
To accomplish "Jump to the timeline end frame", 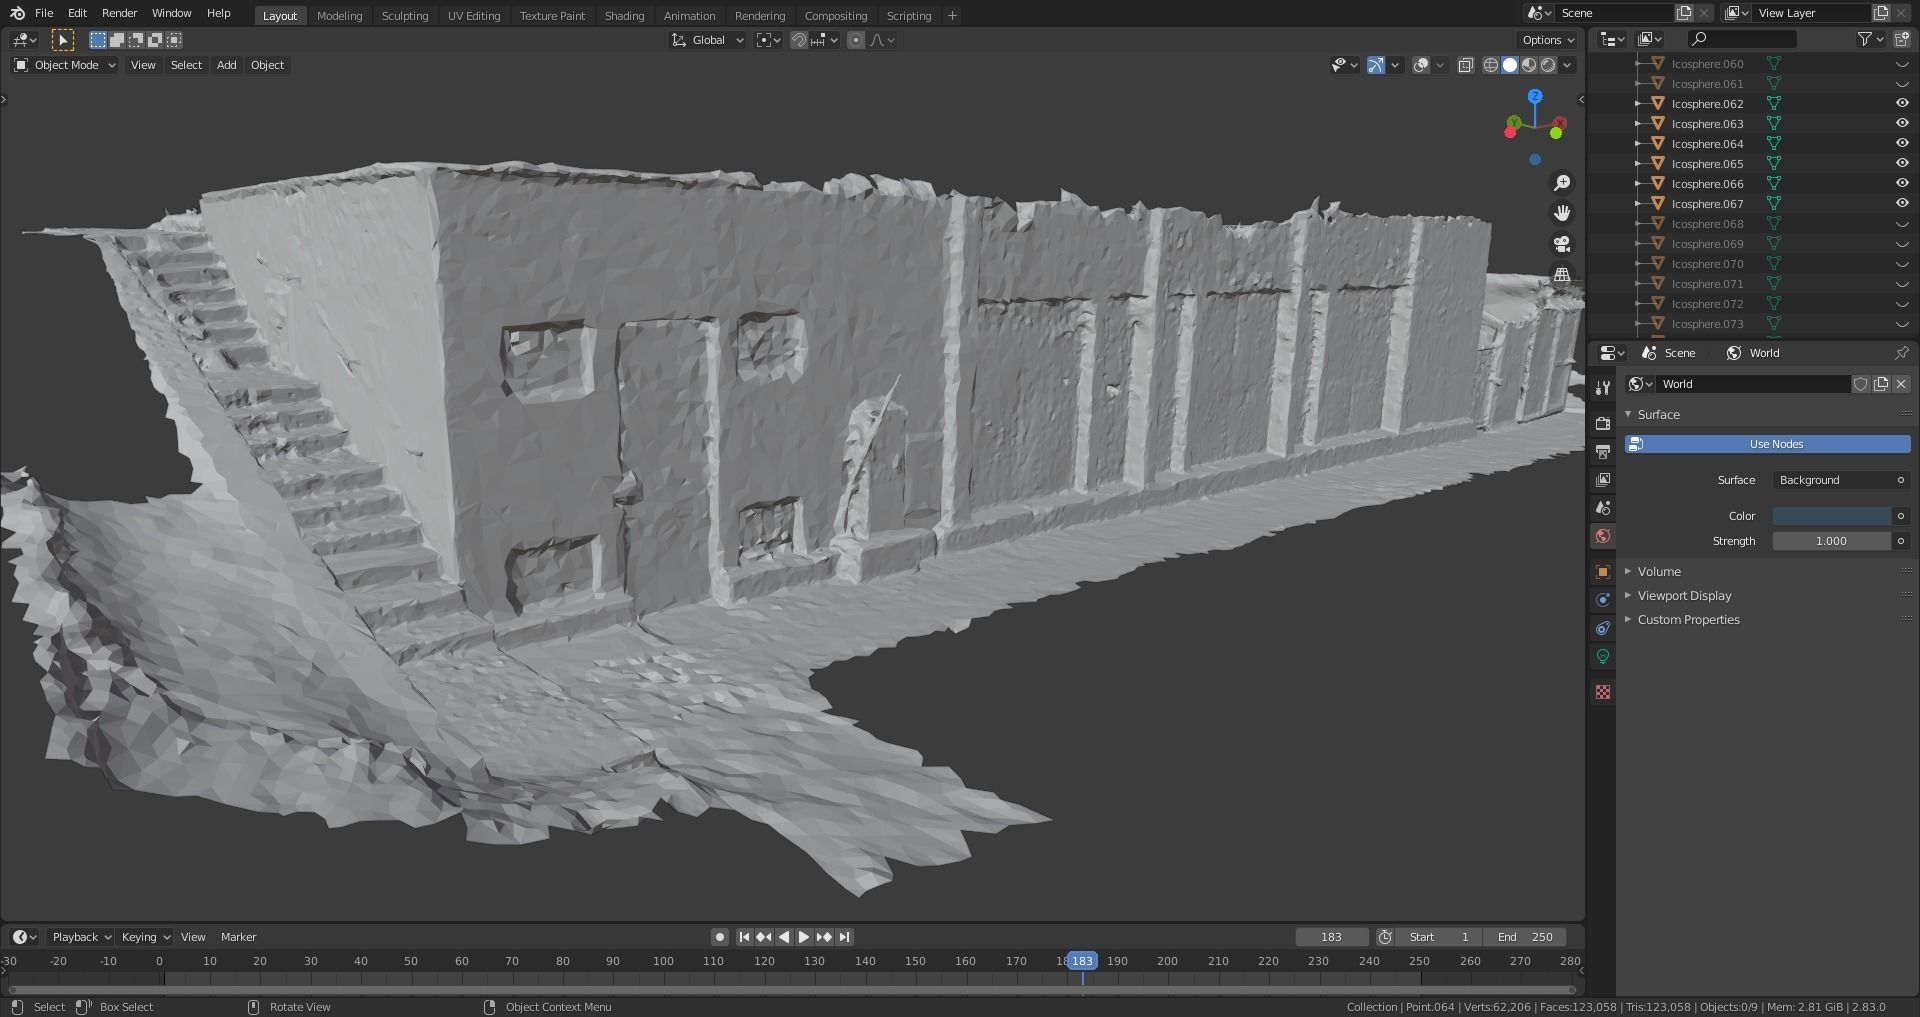I will pos(844,937).
